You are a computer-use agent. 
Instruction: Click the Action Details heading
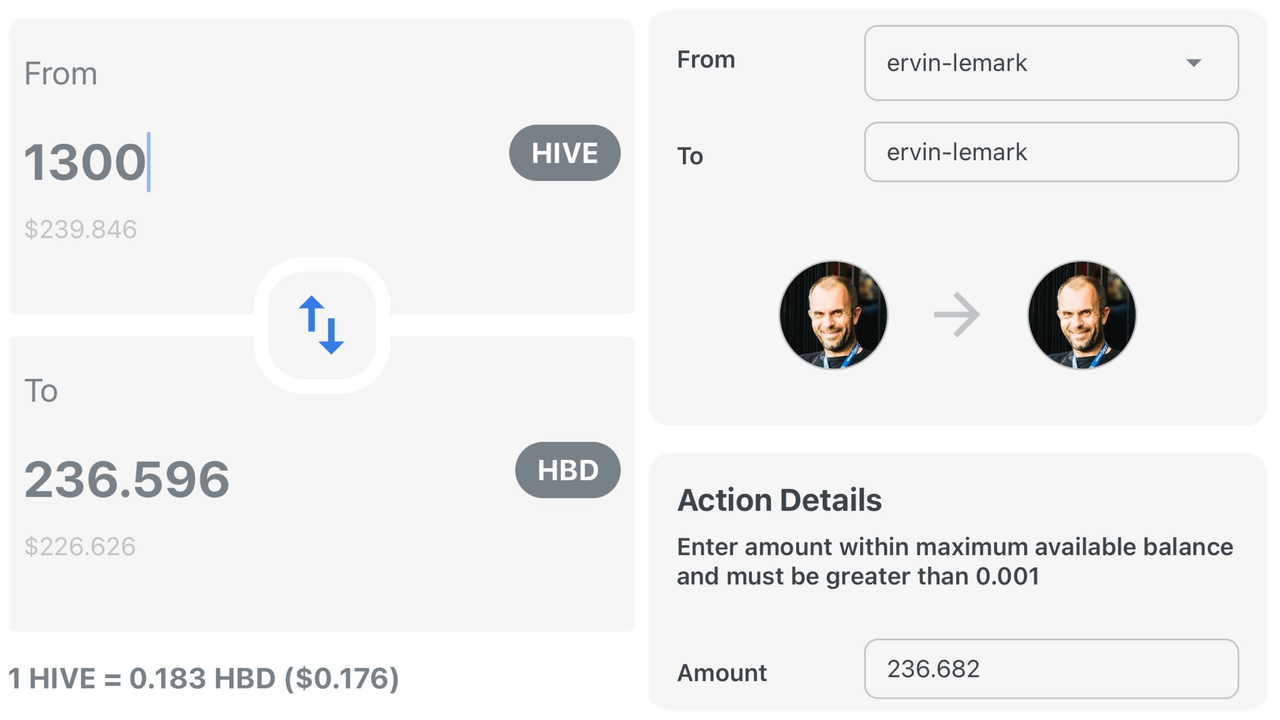[780, 500]
